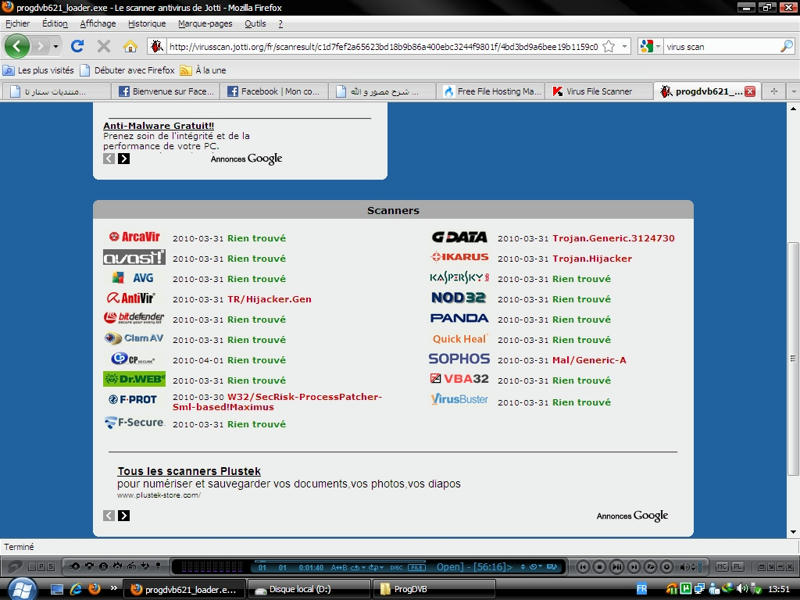The height and width of the screenshot is (600, 800).
Task: Click the forward navigation arrow
Action: (40, 46)
